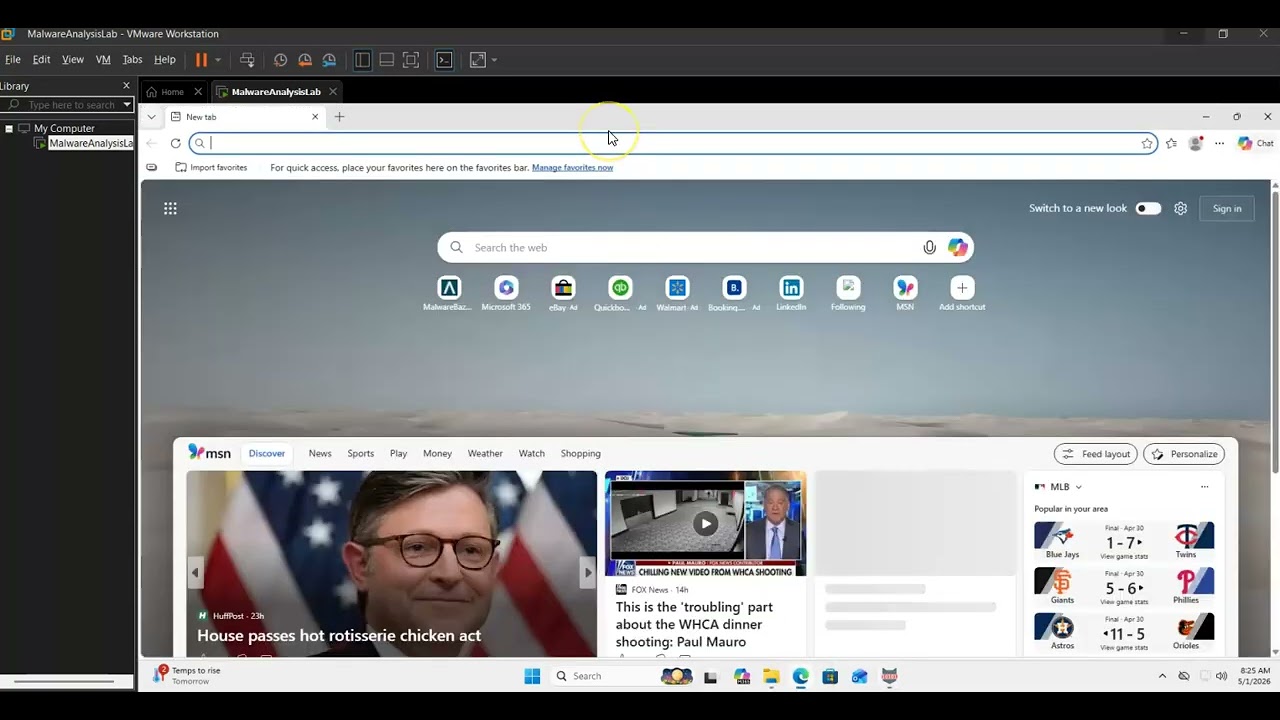Screen dimensions: 1280x720
Task: Open the VMware View menu
Action: tap(73, 60)
